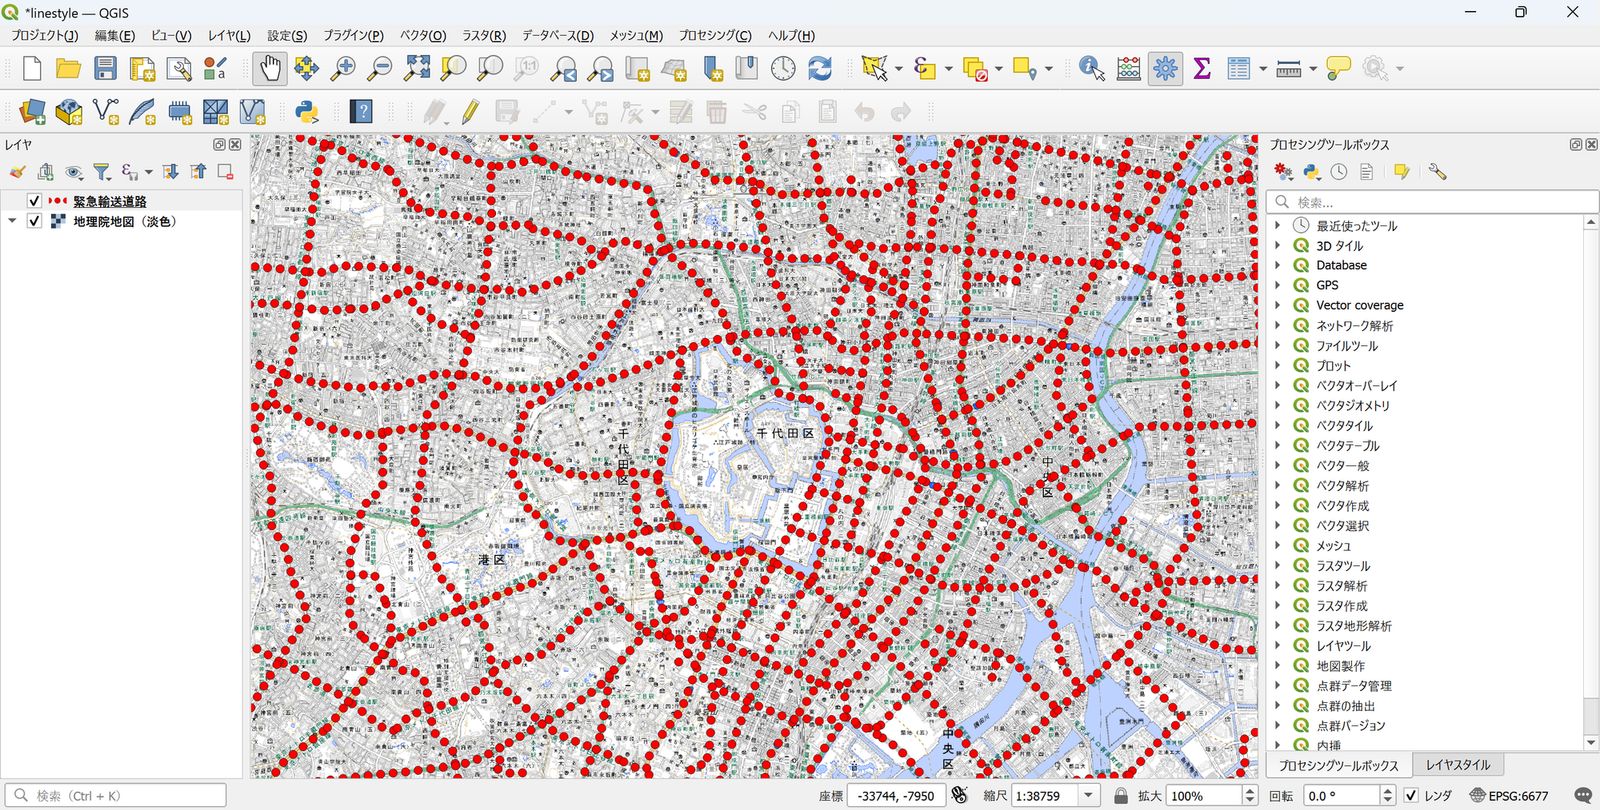Select the Pan Map hand tool

(269, 68)
